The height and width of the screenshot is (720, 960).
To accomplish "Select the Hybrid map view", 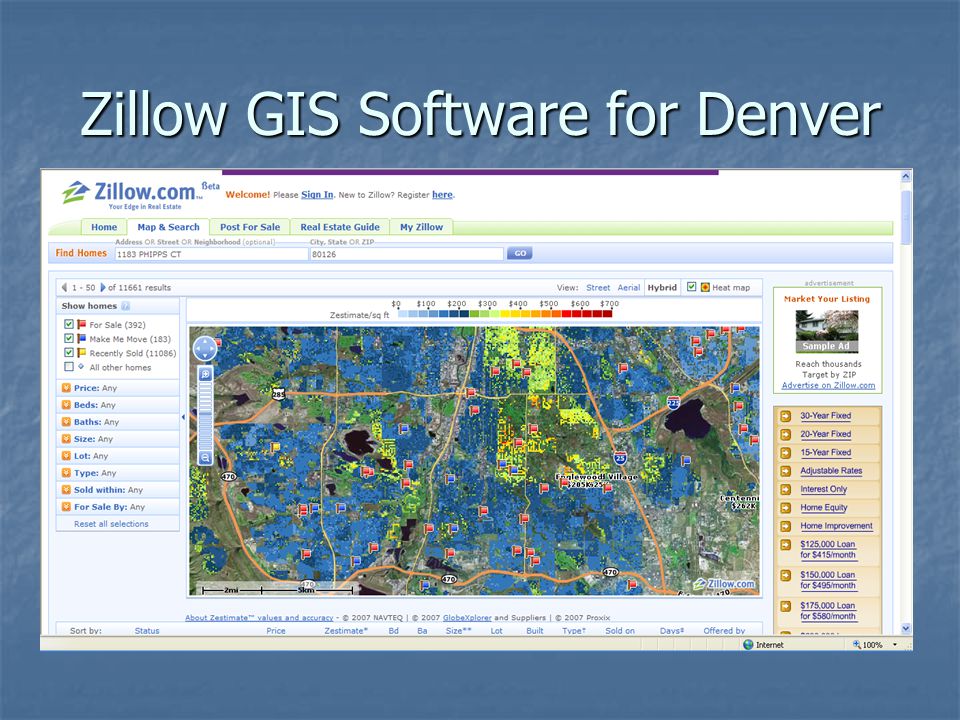I will pos(662,288).
